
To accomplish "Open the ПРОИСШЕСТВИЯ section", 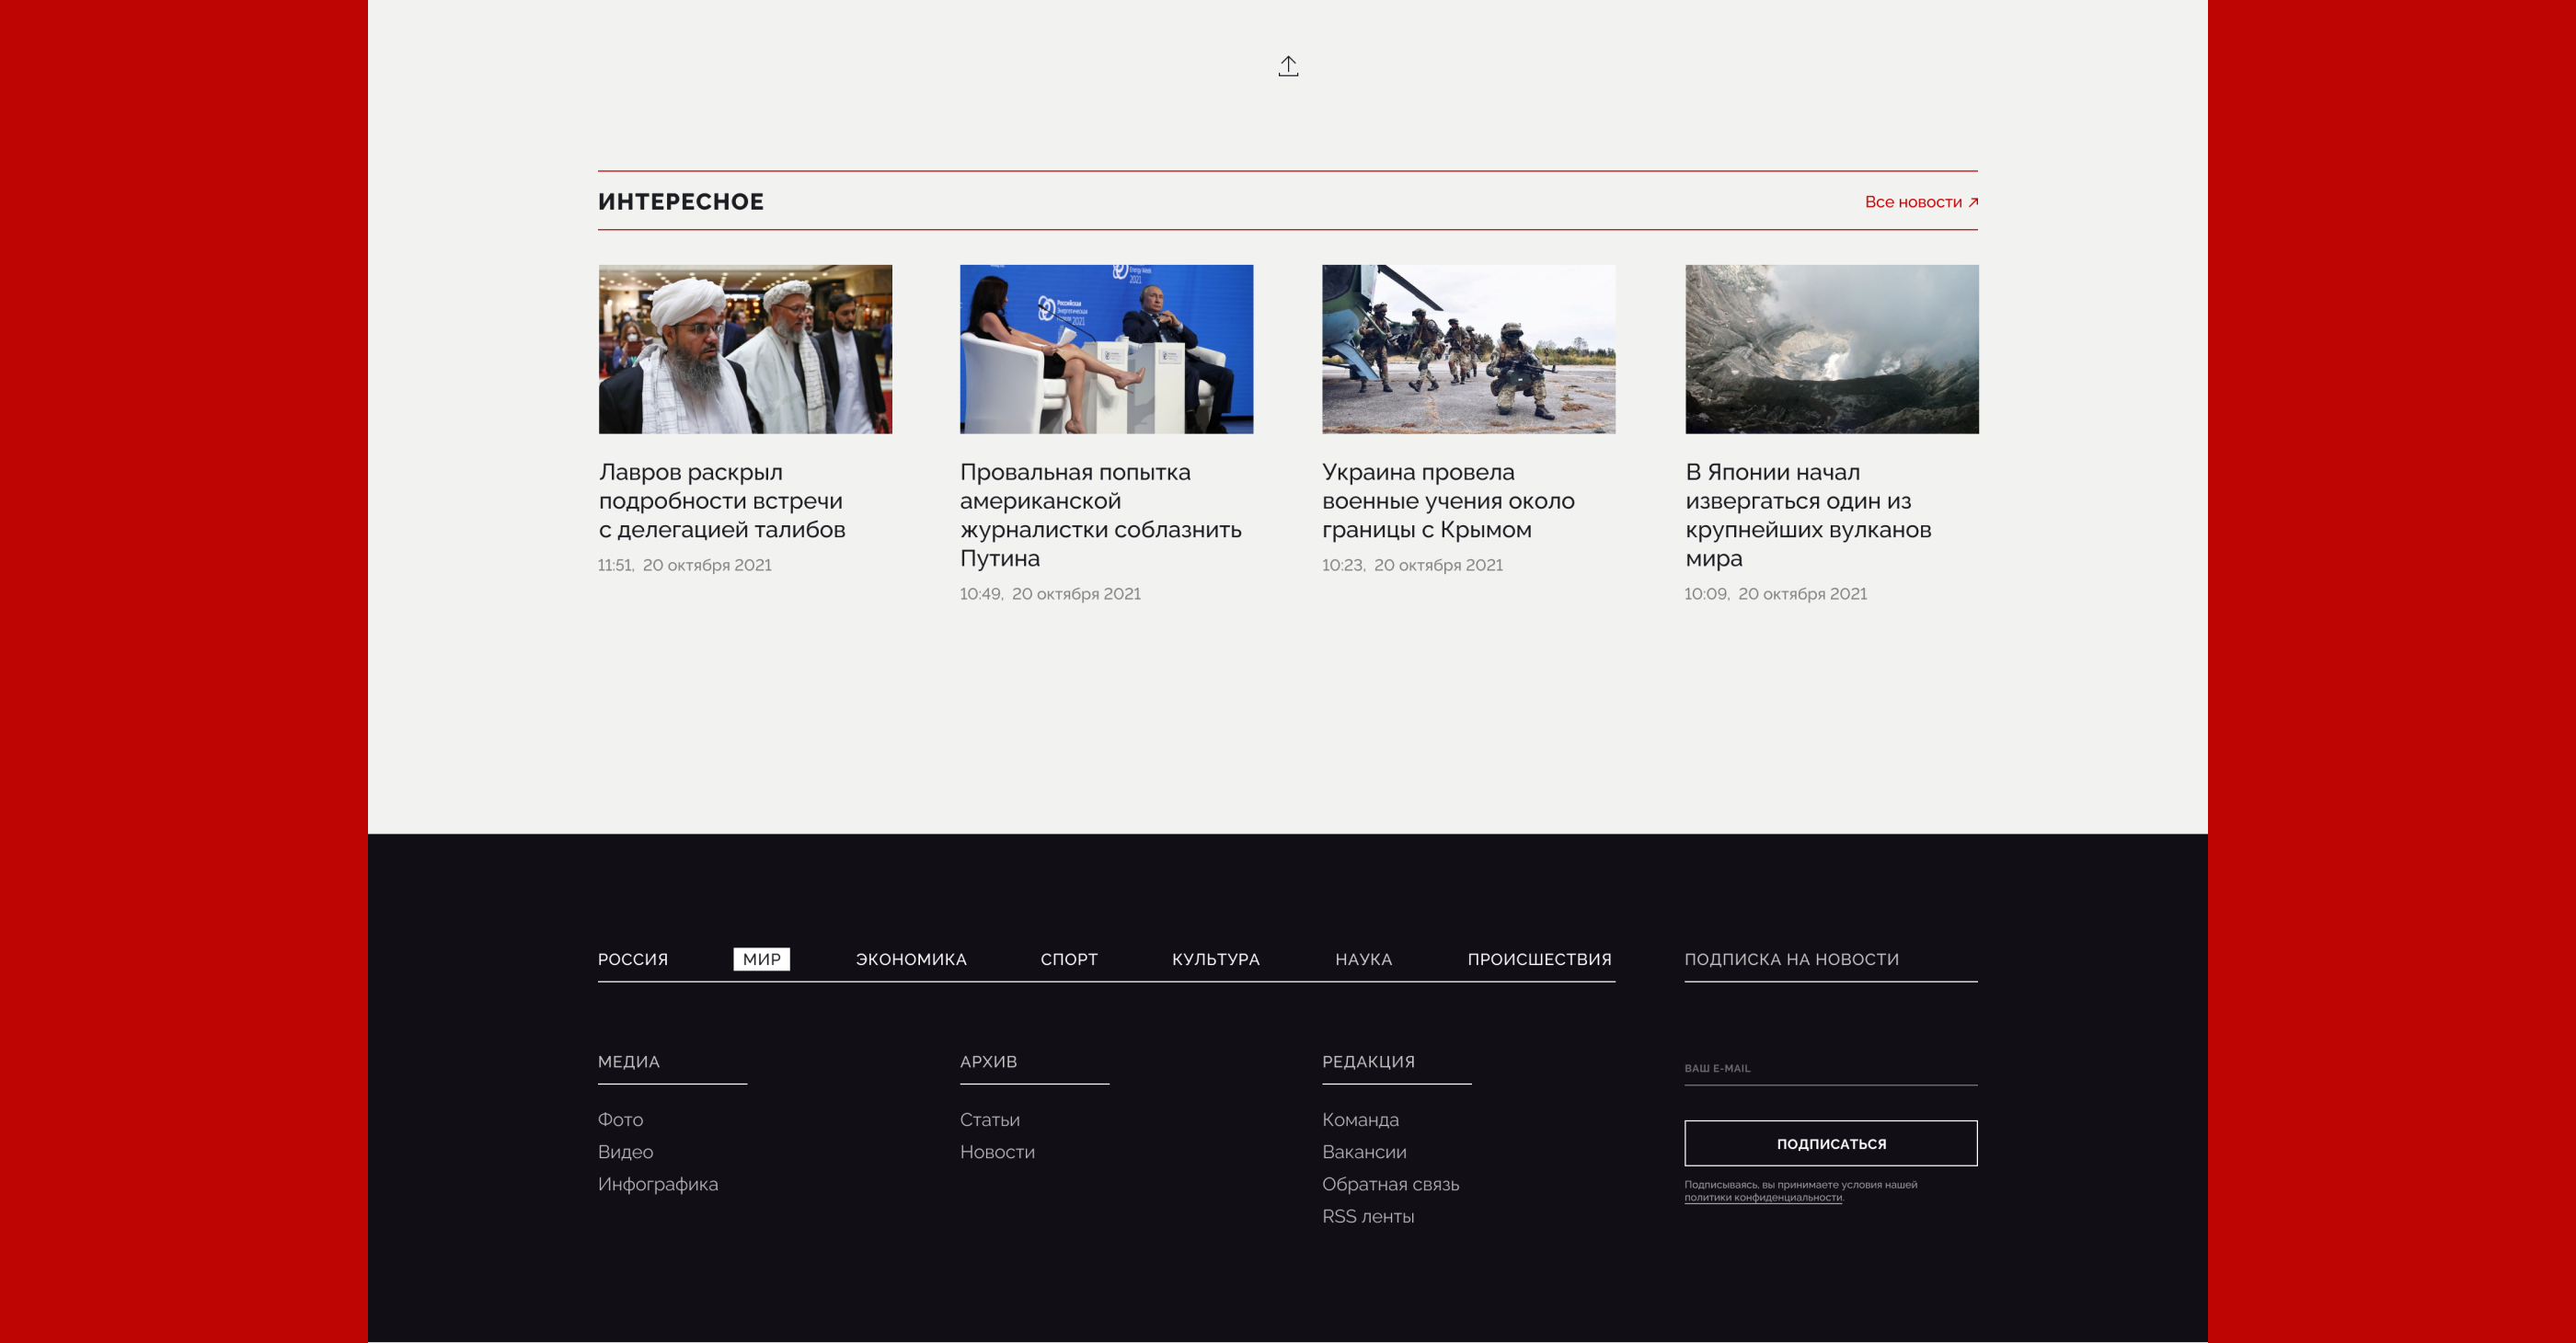I will tap(1538, 959).
